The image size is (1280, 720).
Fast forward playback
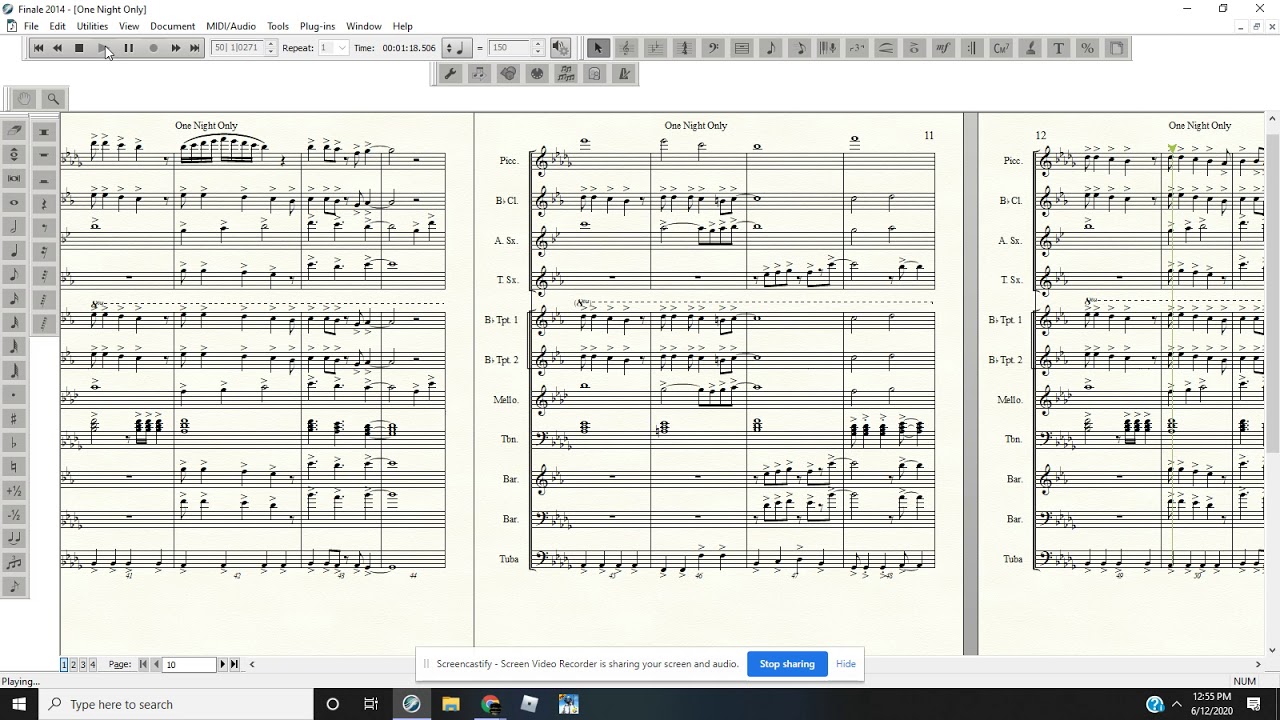pos(176,48)
